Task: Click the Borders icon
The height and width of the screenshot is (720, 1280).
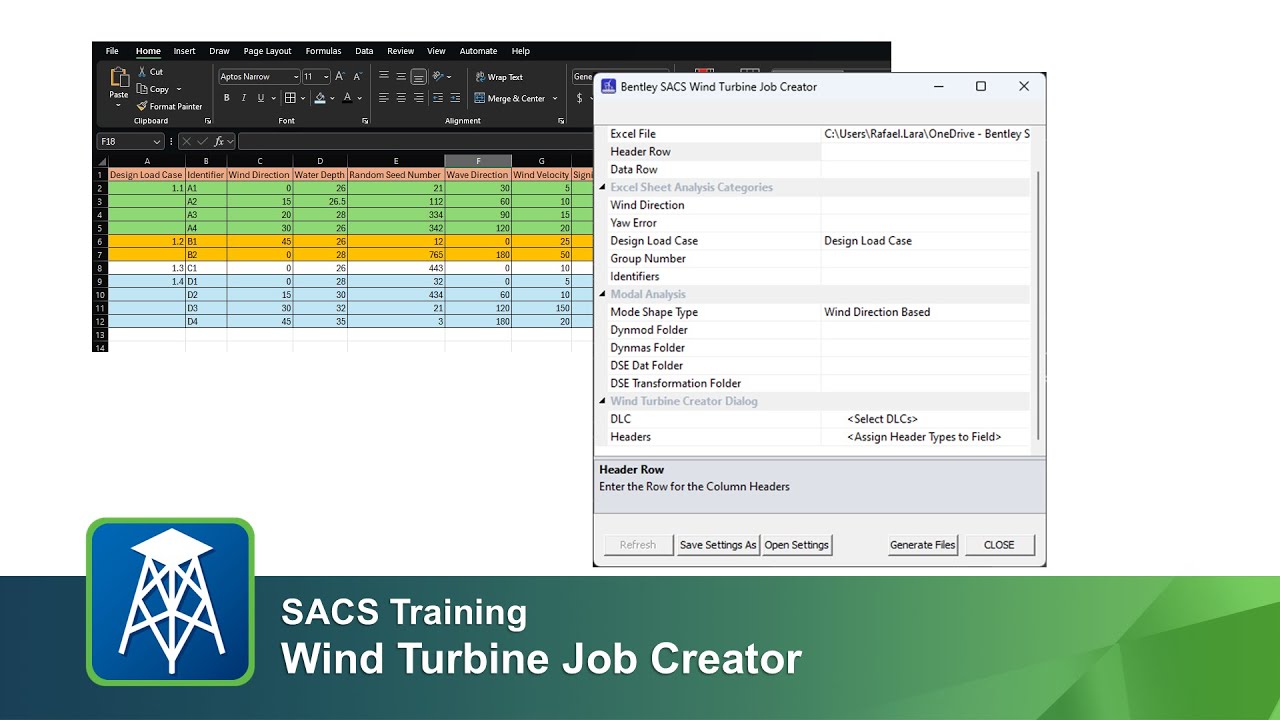Action: pos(290,98)
